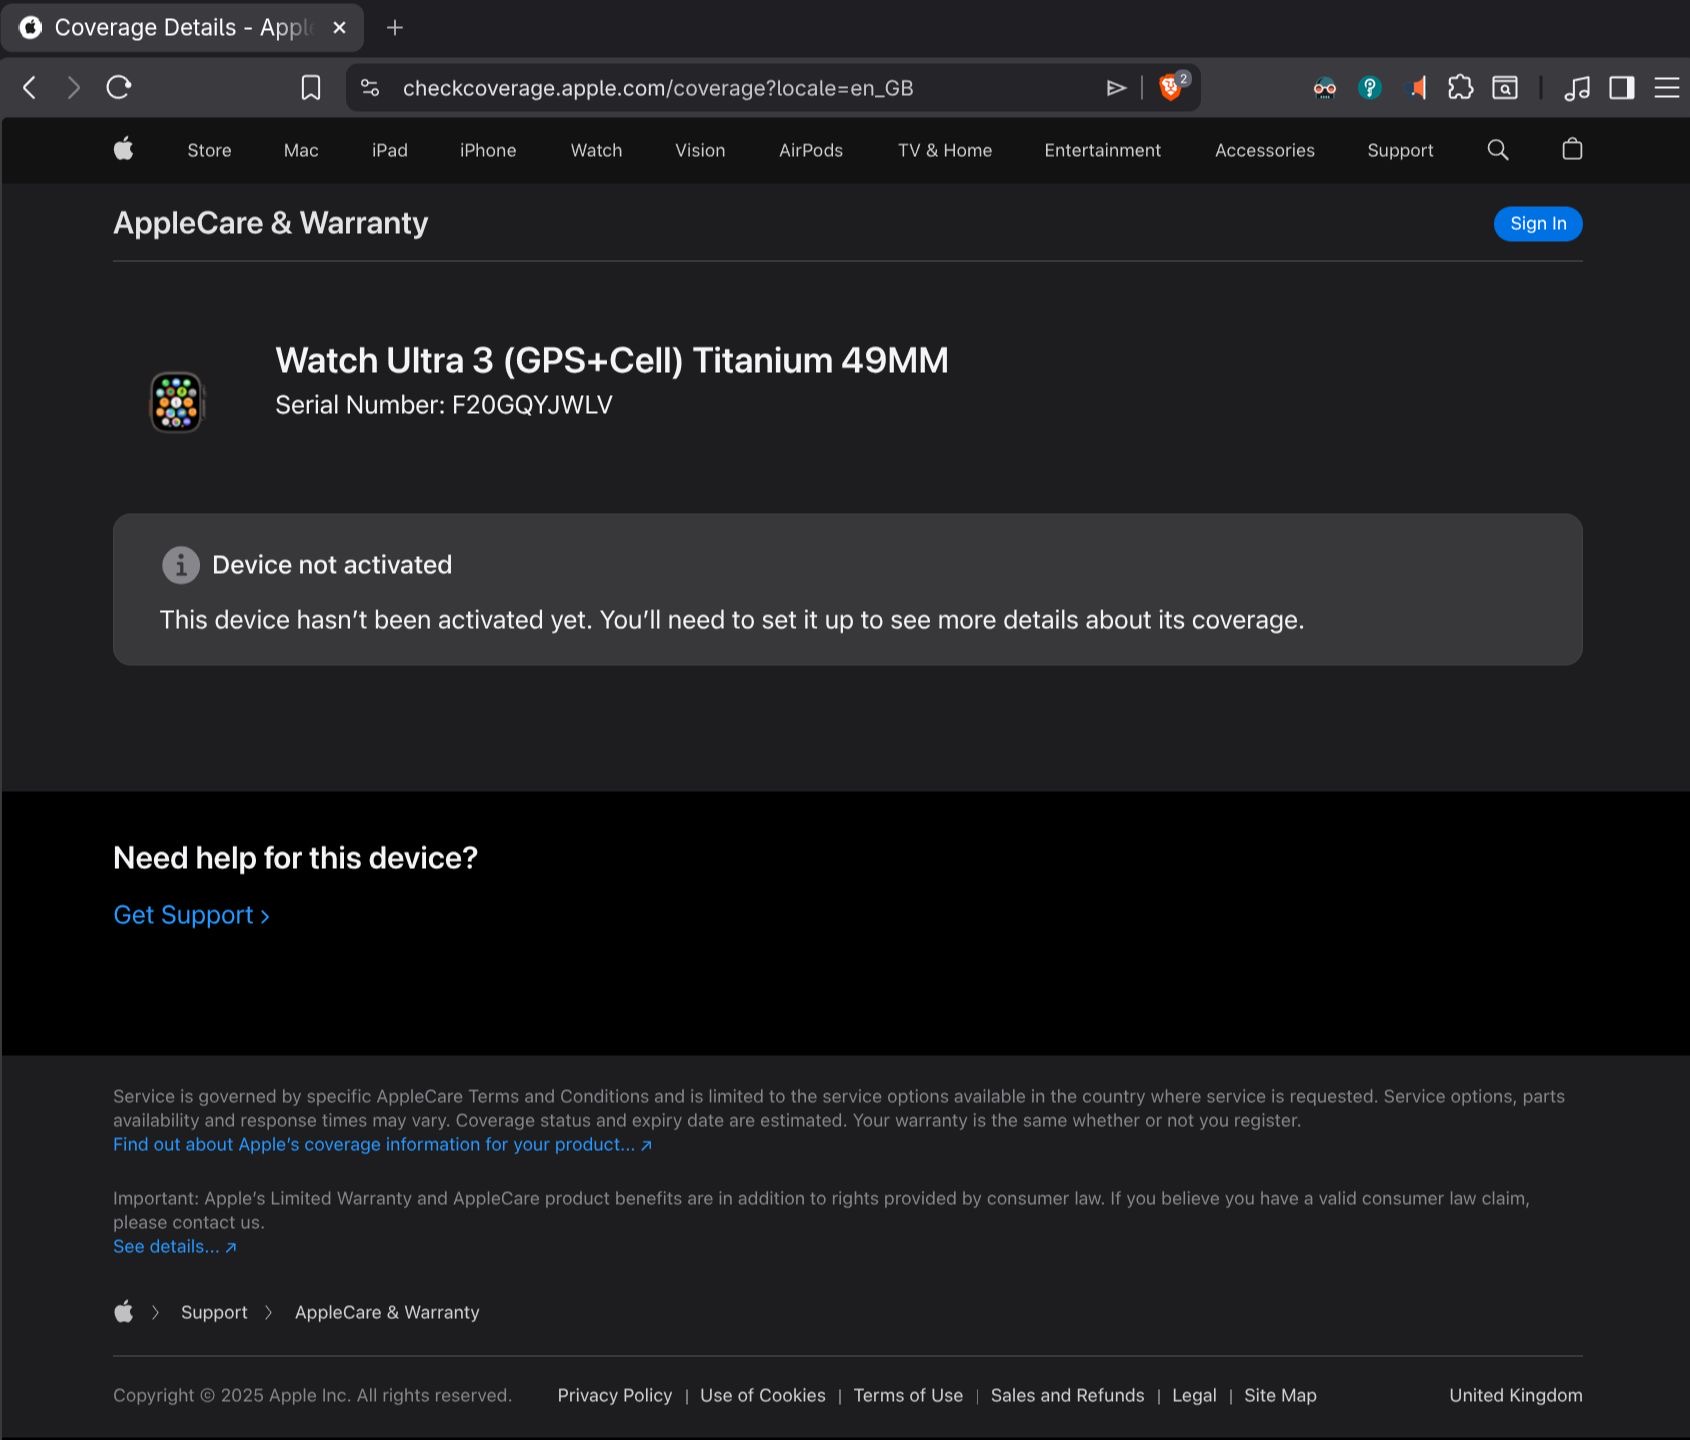Open the Support navigation menu
1690x1440 pixels.
pos(1400,150)
